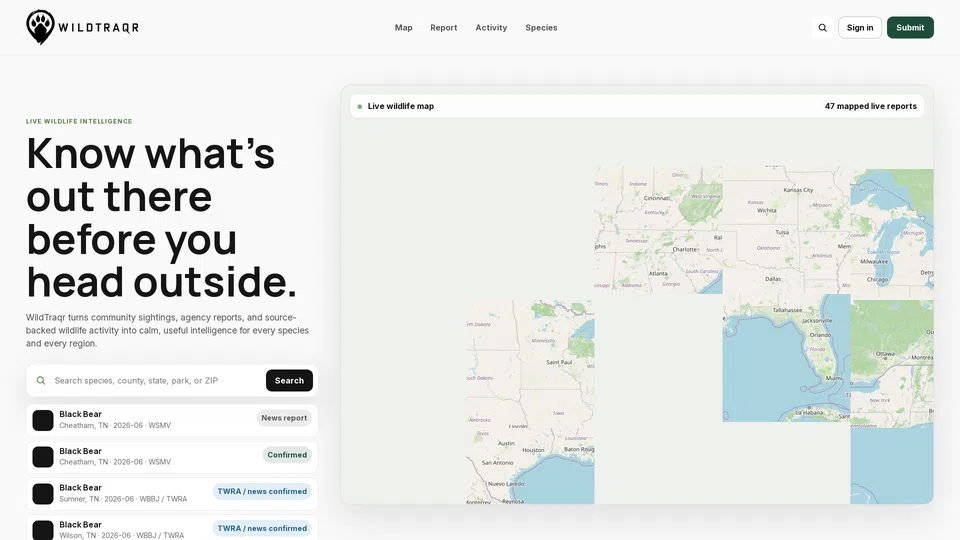Click thumbnail of Cheatham Confirmed entry
This screenshot has width=960, height=540.
tap(43, 457)
